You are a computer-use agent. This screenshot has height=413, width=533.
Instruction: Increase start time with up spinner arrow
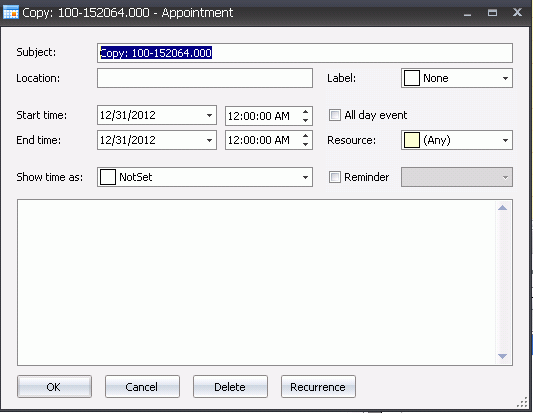pyautogui.click(x=305, y=111)
